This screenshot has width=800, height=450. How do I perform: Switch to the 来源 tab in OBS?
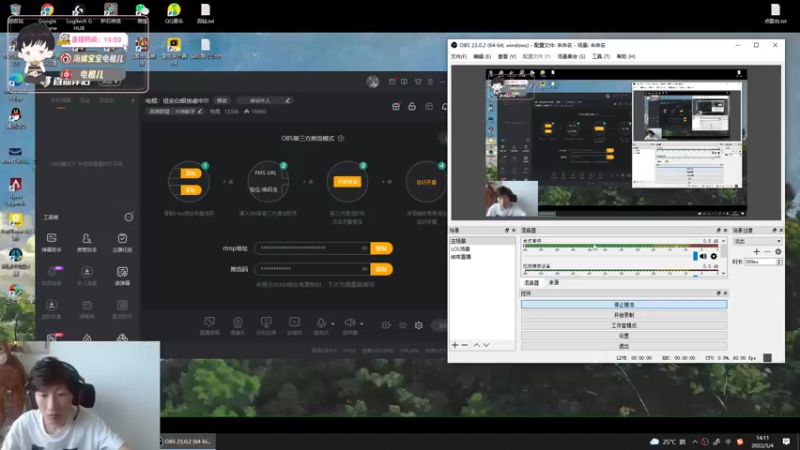click(x=554, y=283)
